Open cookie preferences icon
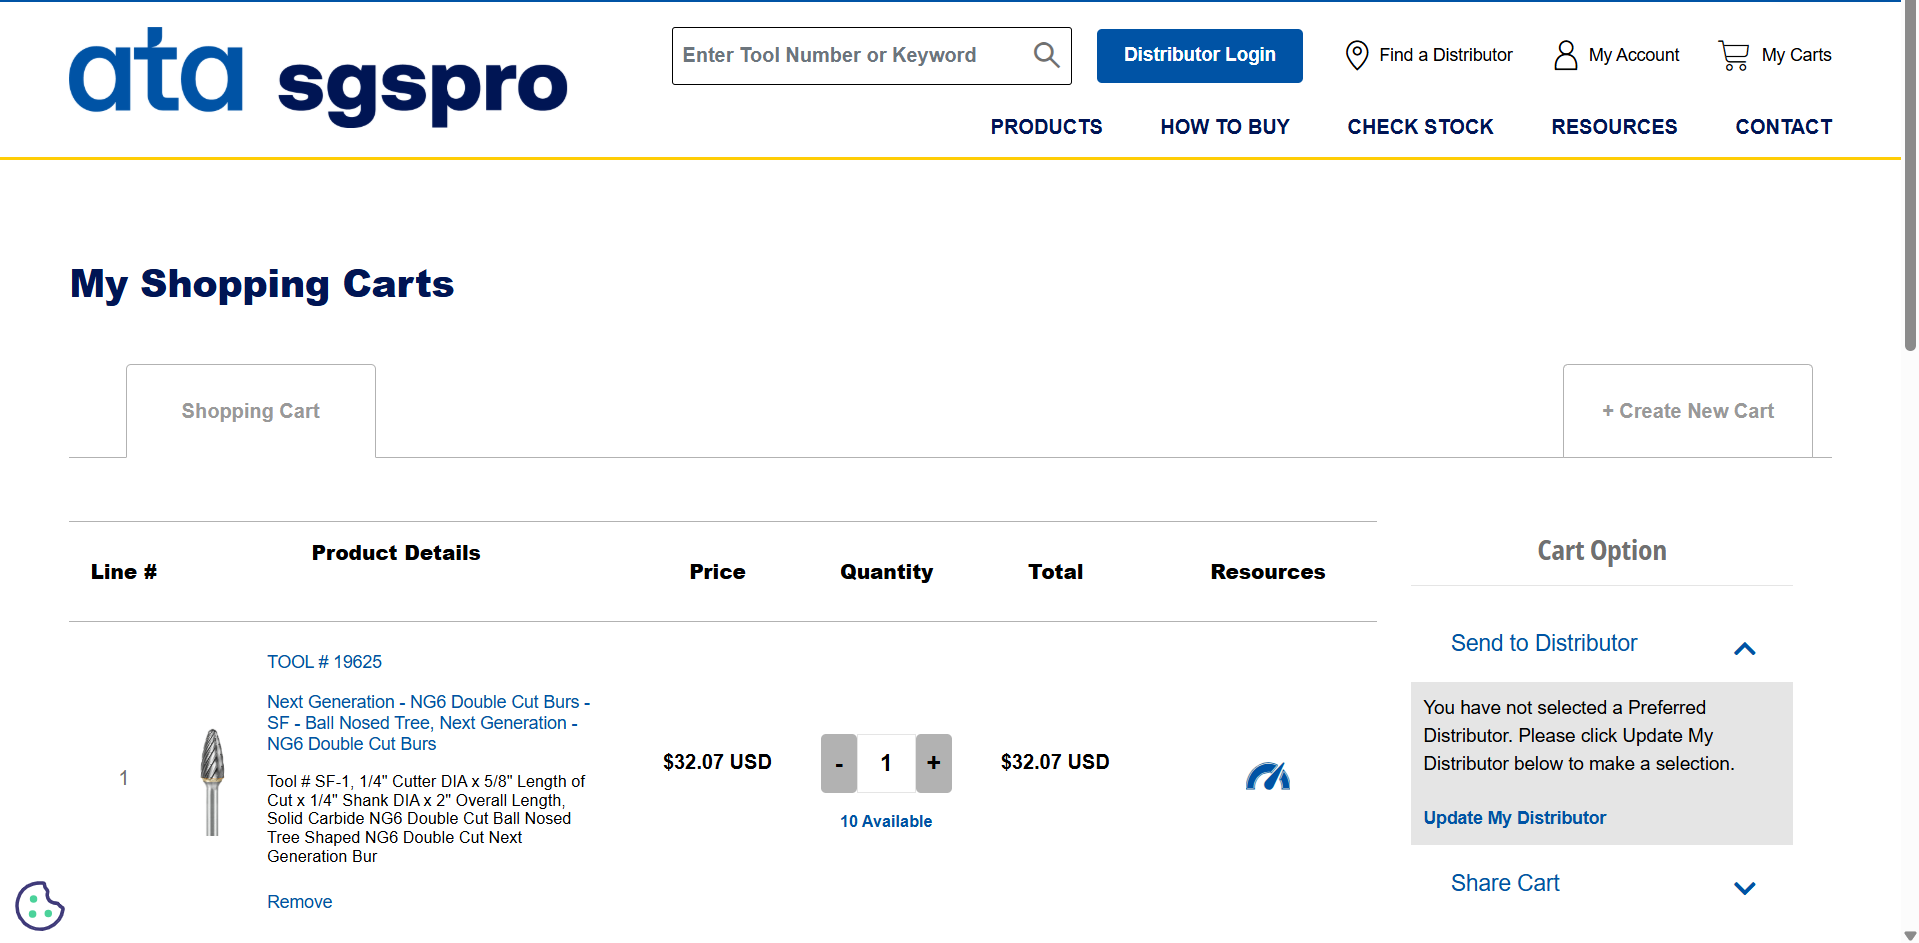This screenshot has width=1919, height=943. (x=40, y=906)
